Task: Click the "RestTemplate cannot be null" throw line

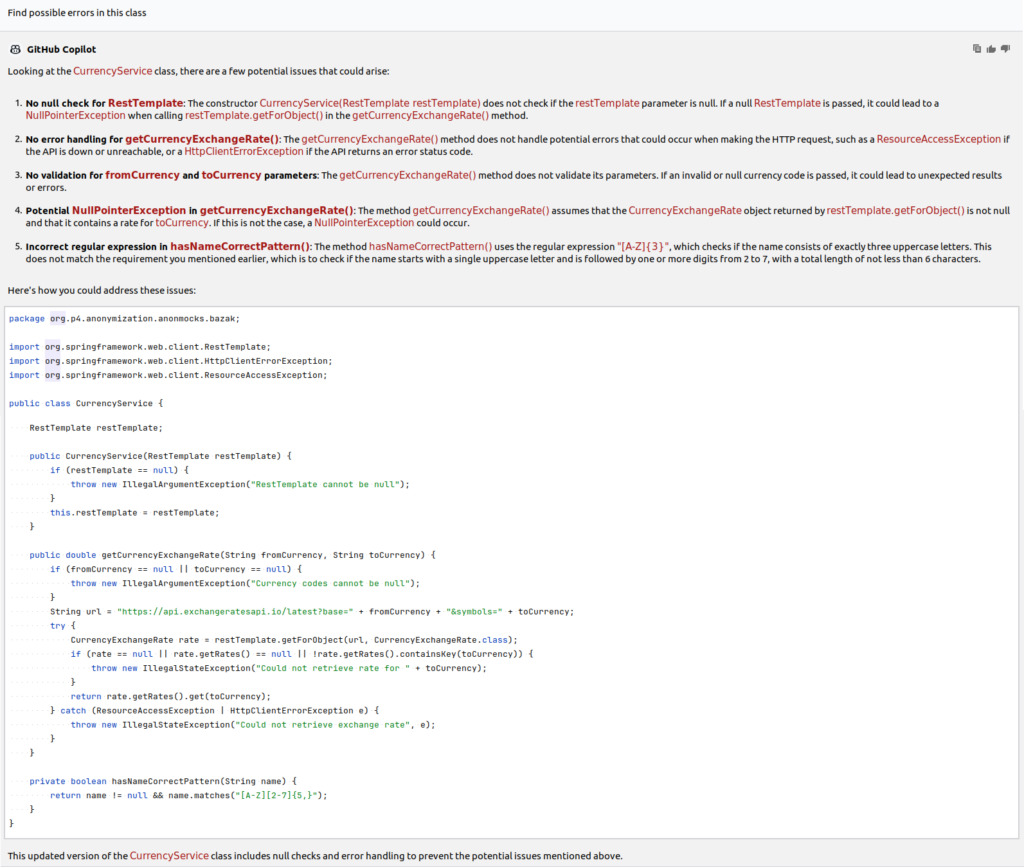Action: coord(240,484)
